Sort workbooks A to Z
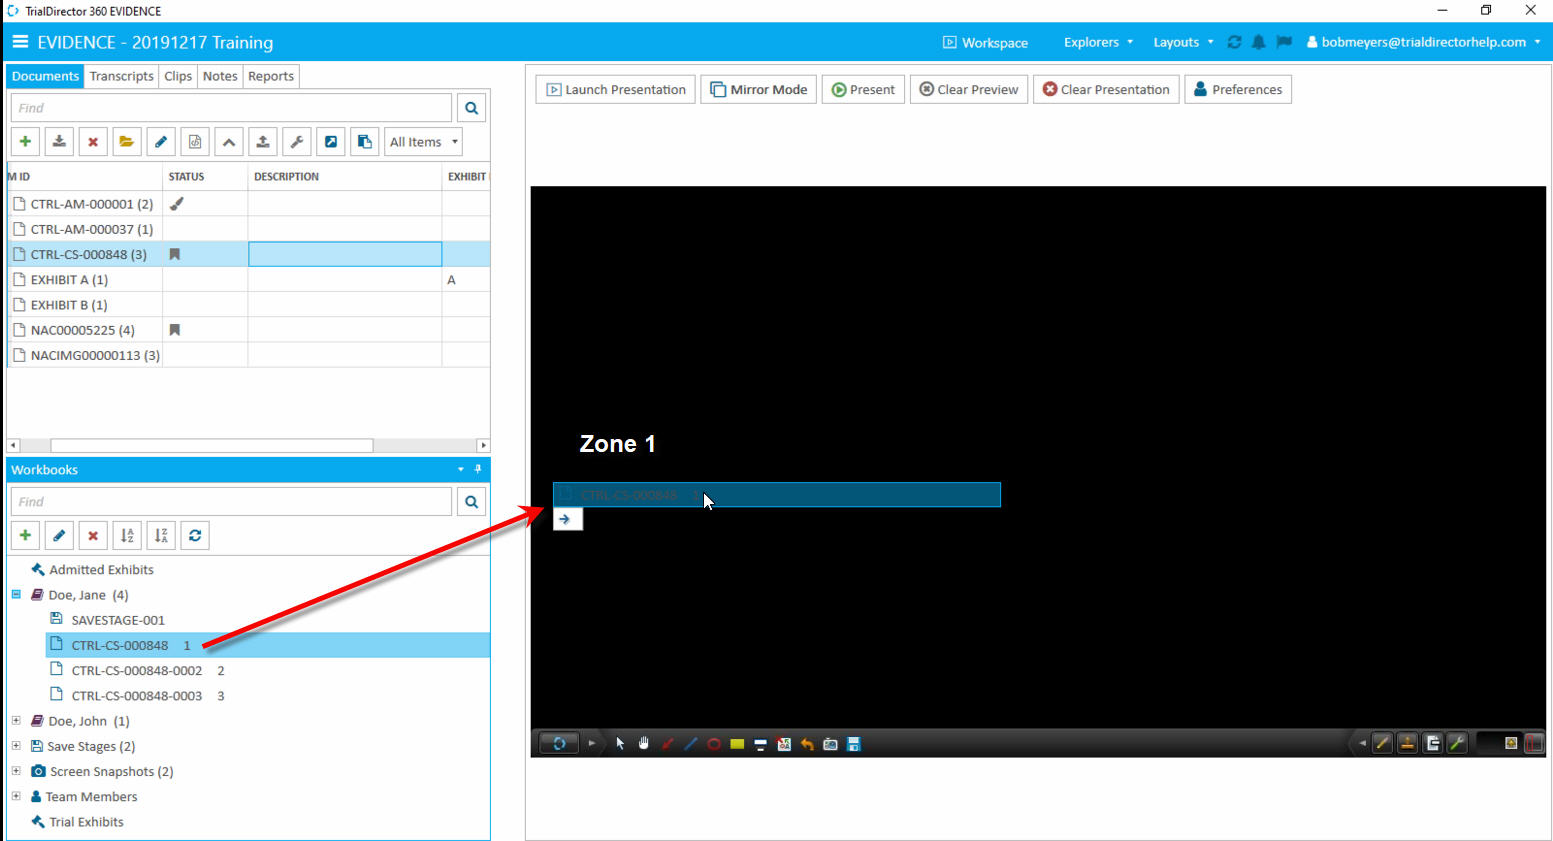 127,536
